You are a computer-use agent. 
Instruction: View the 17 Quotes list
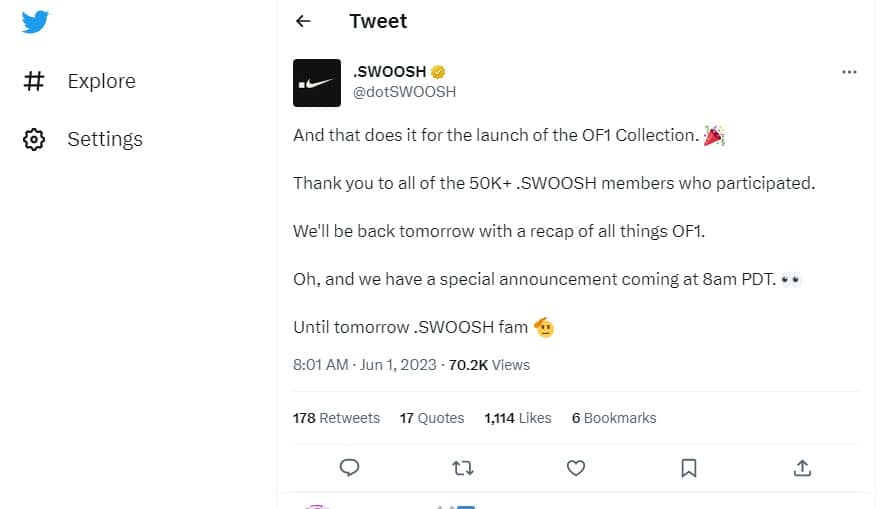[x=432, y=418]
